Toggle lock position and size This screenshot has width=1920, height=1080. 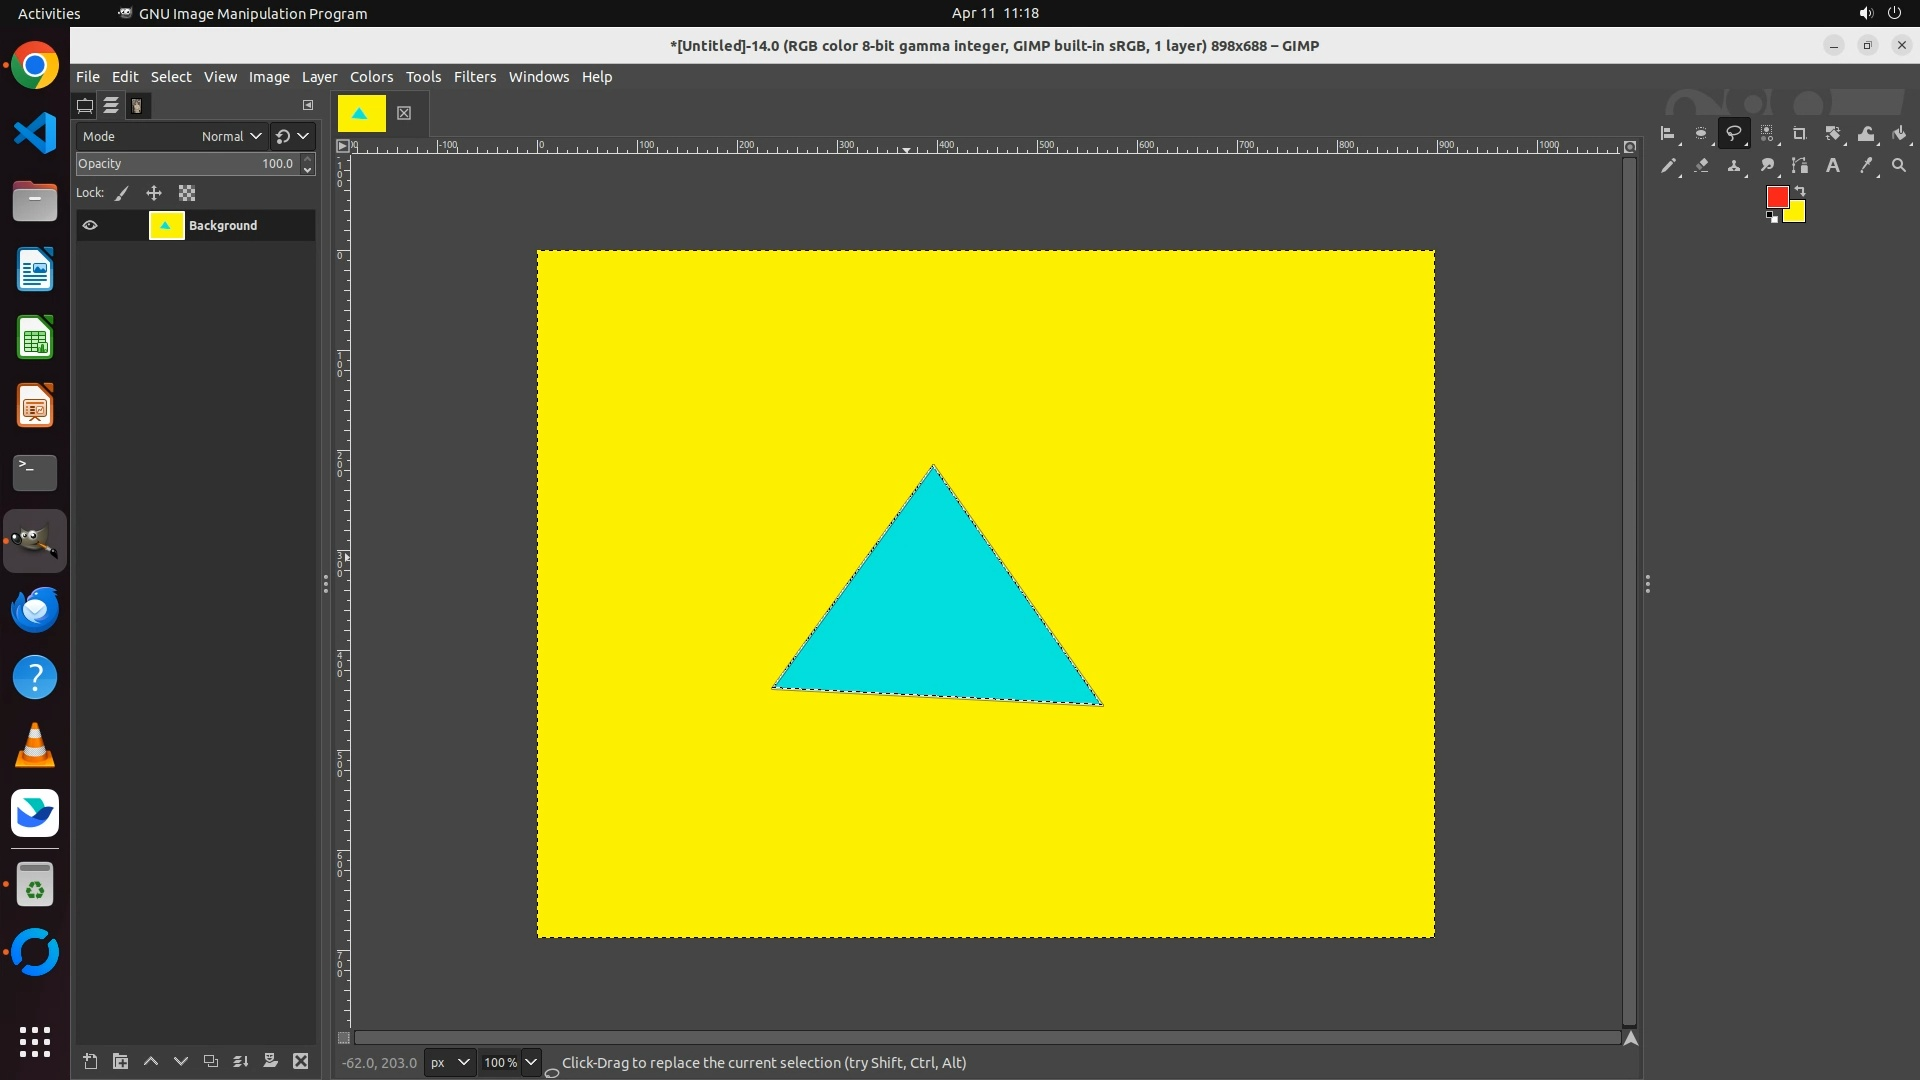click(x=154, y=194)
